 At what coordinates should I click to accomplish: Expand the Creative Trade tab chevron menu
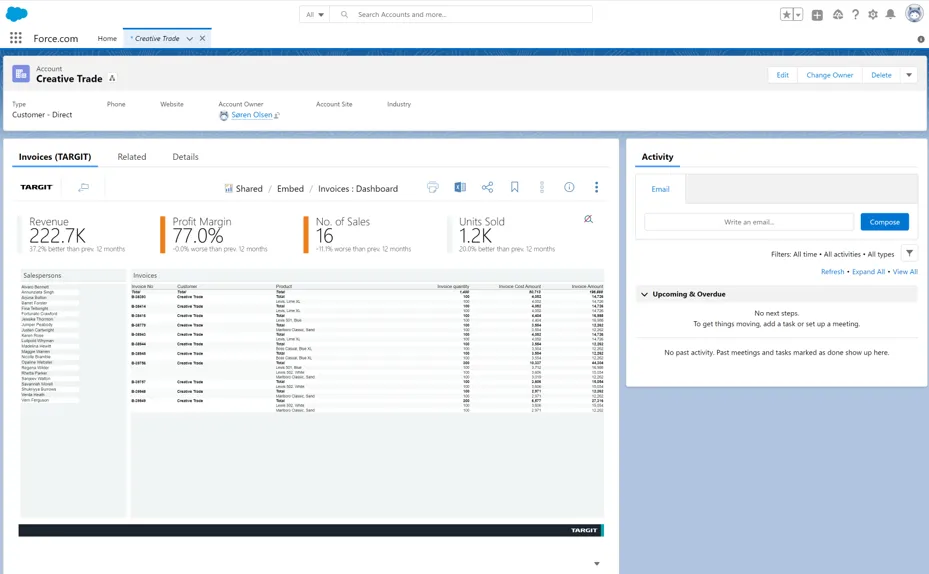pyautogui.click(x=190, y=39)
